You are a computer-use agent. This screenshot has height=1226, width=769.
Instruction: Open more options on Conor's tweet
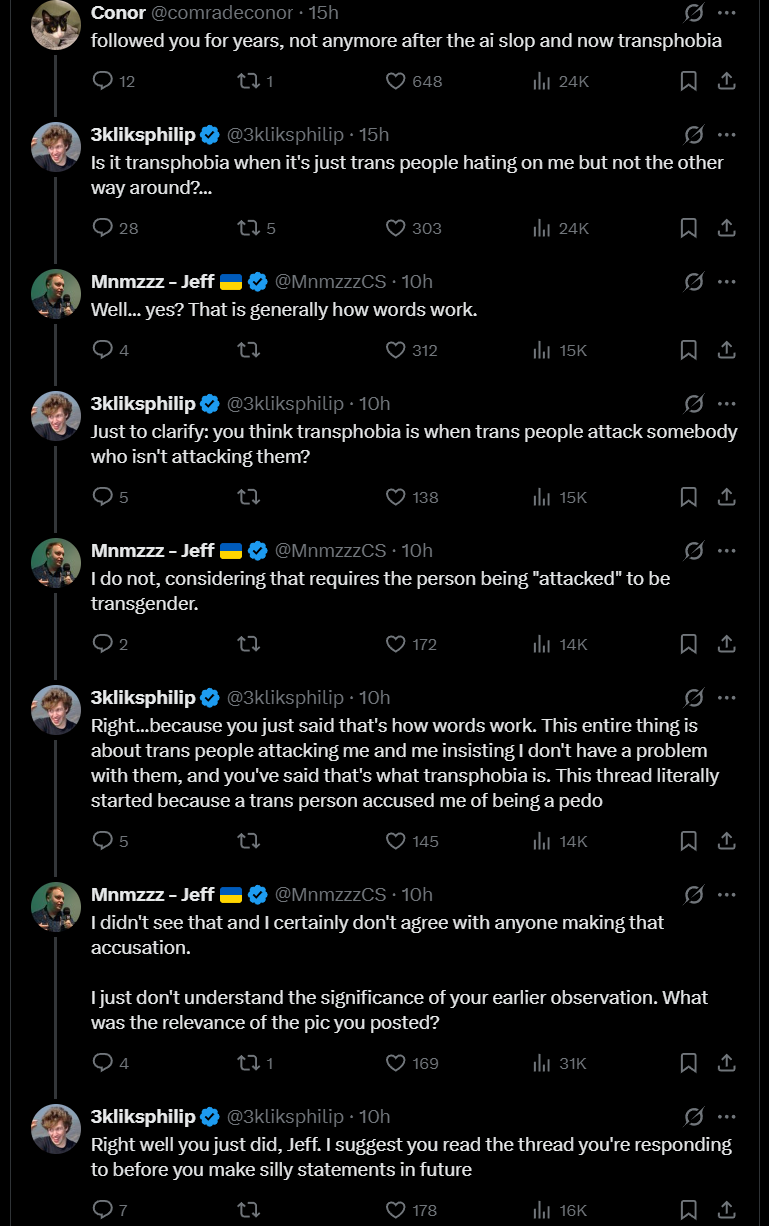coord(727,13)
